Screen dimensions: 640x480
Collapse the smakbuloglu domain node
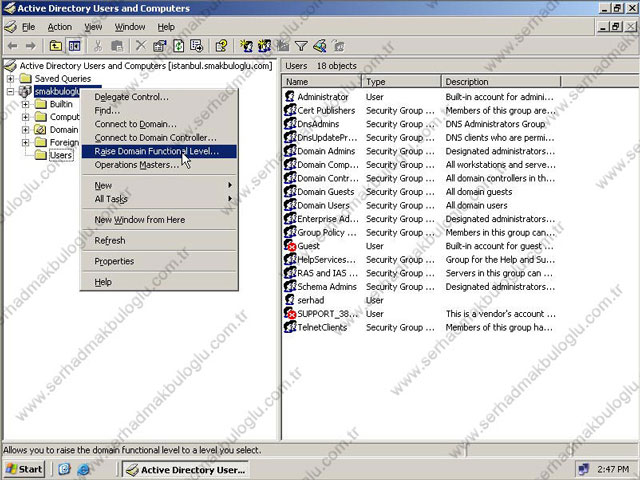pos(10,91)
